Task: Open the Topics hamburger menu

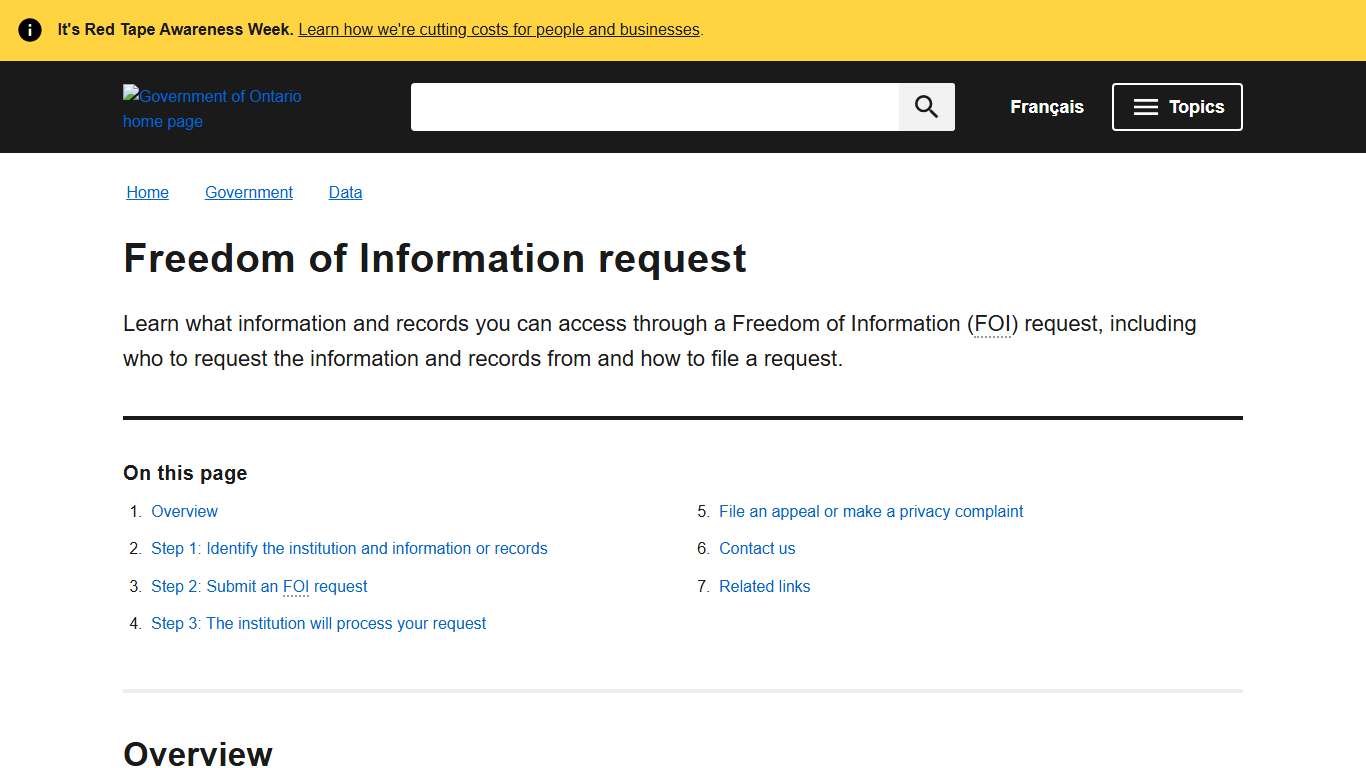Action: 1177,106
